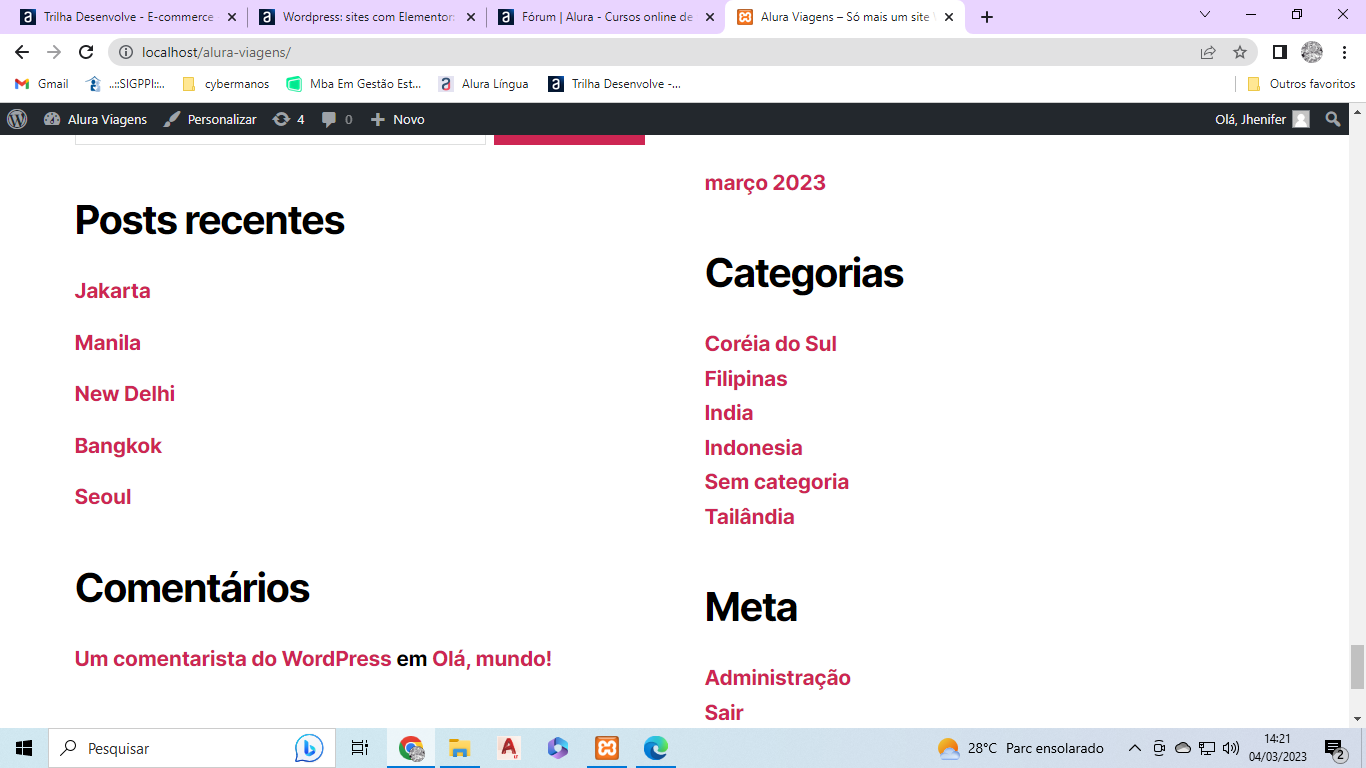Click the taskbar Pesquisar search box
Viewport: 1366px width, 768px height.
click(x=191, y=748)
